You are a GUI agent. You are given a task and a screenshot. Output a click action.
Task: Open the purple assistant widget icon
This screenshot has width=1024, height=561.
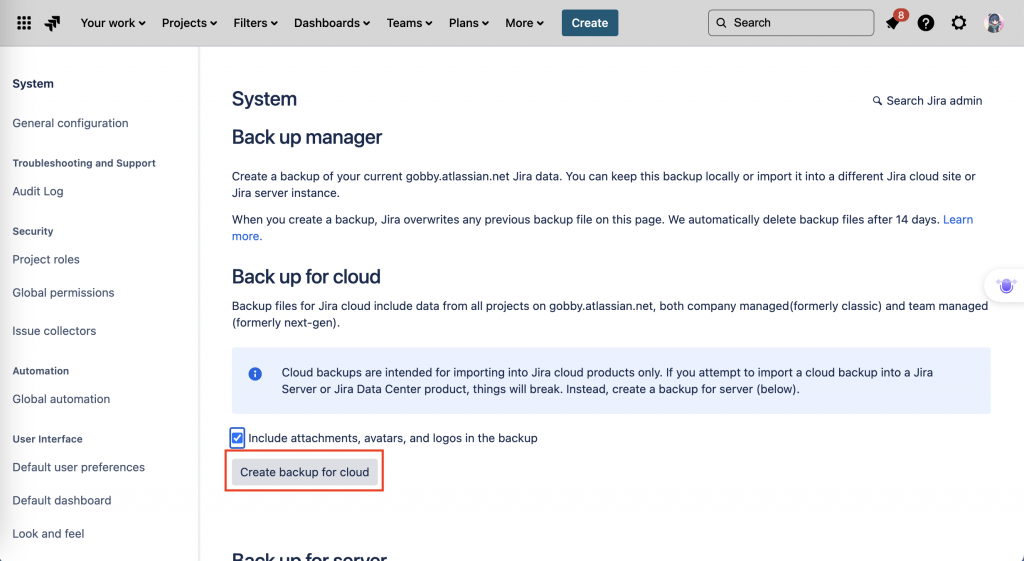point(1006,285)
